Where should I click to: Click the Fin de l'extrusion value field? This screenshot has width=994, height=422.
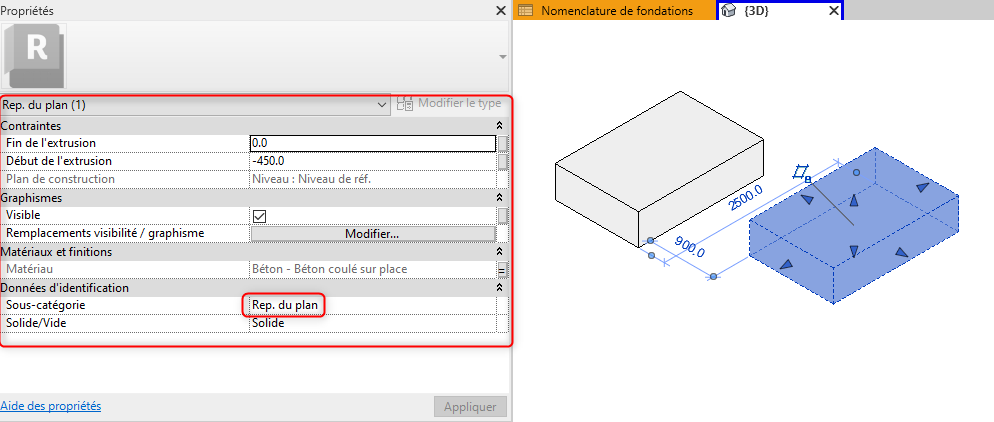(x=373, y=143)
